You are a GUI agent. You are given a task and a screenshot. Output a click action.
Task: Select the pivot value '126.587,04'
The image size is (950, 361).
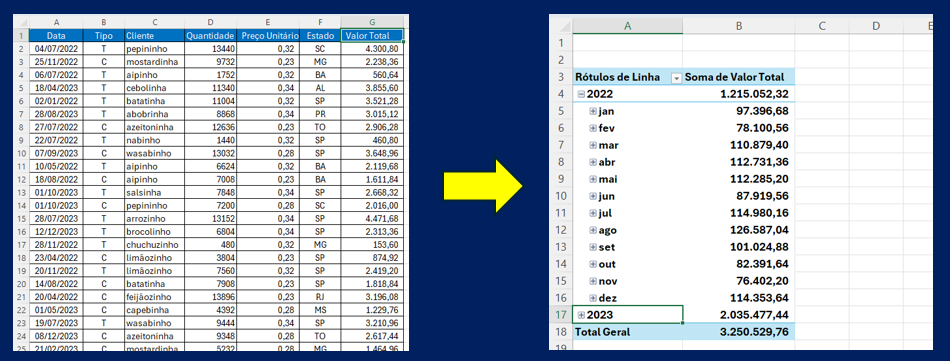coord(739,230)
